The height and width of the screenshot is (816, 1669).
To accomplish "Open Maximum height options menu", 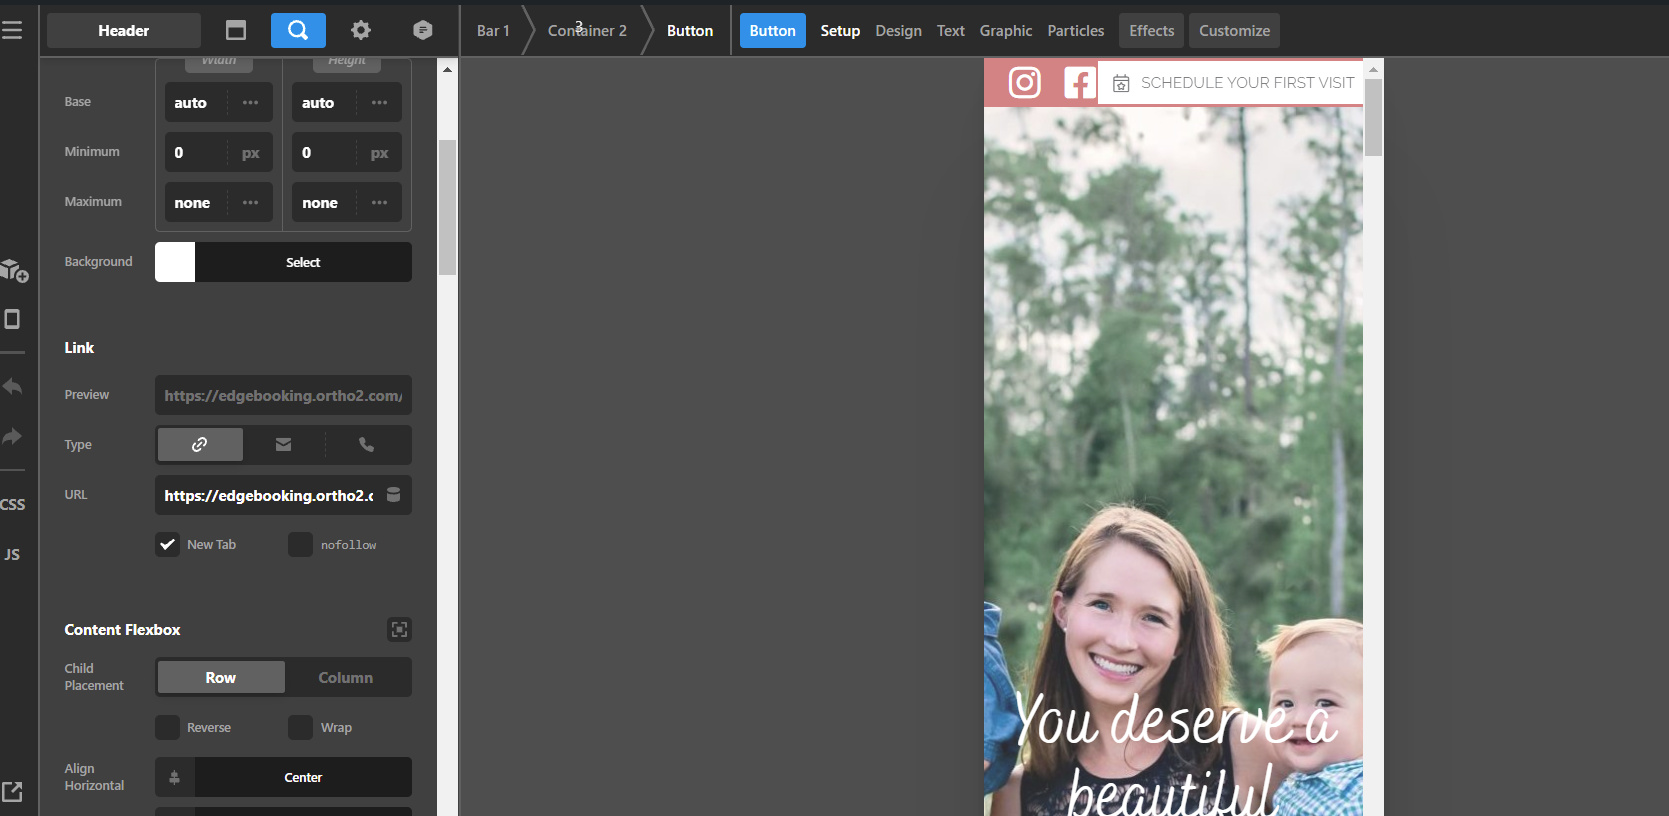I will [x=379, y=203].
